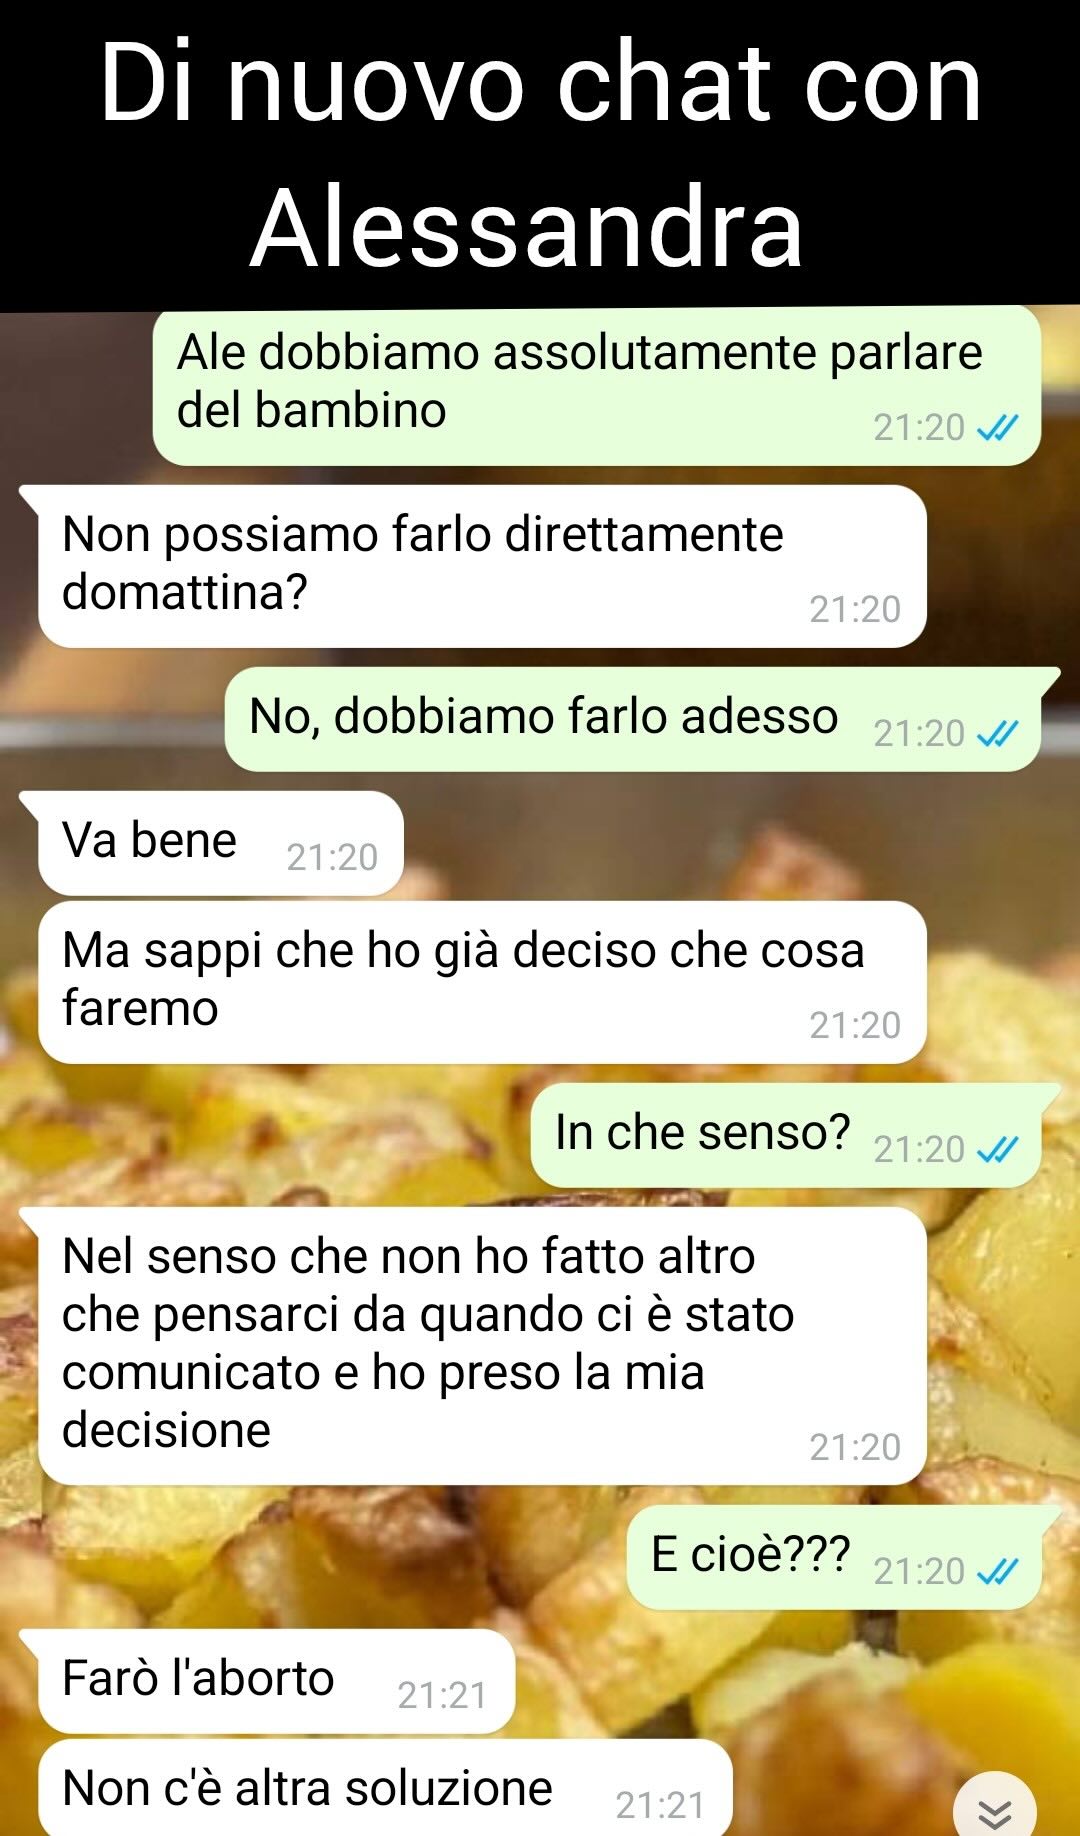Click the double check marks beside 'E cioè???'
The width and height of the screenshot is (1080, 1836).
point(997,1572)
